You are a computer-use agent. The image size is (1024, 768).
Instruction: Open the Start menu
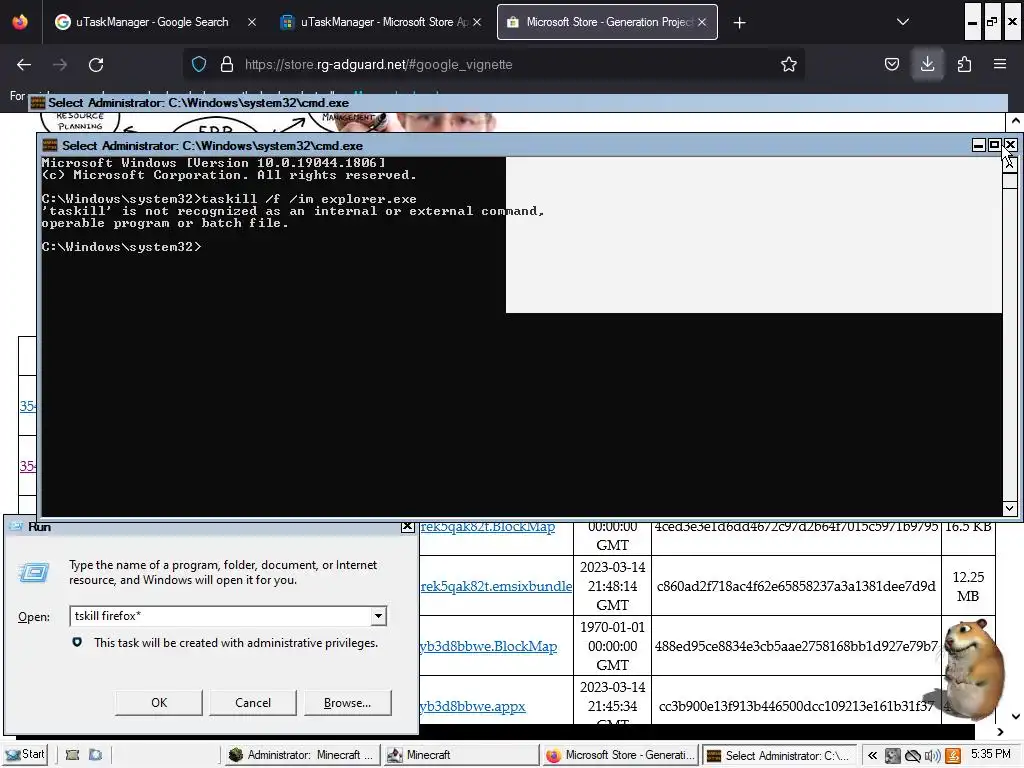pyautogui.click(x=25, y=754)
